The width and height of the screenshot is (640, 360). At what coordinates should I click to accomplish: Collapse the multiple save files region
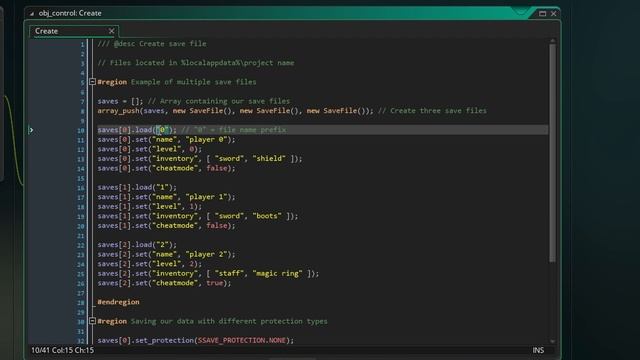click(x=92, y=82)
